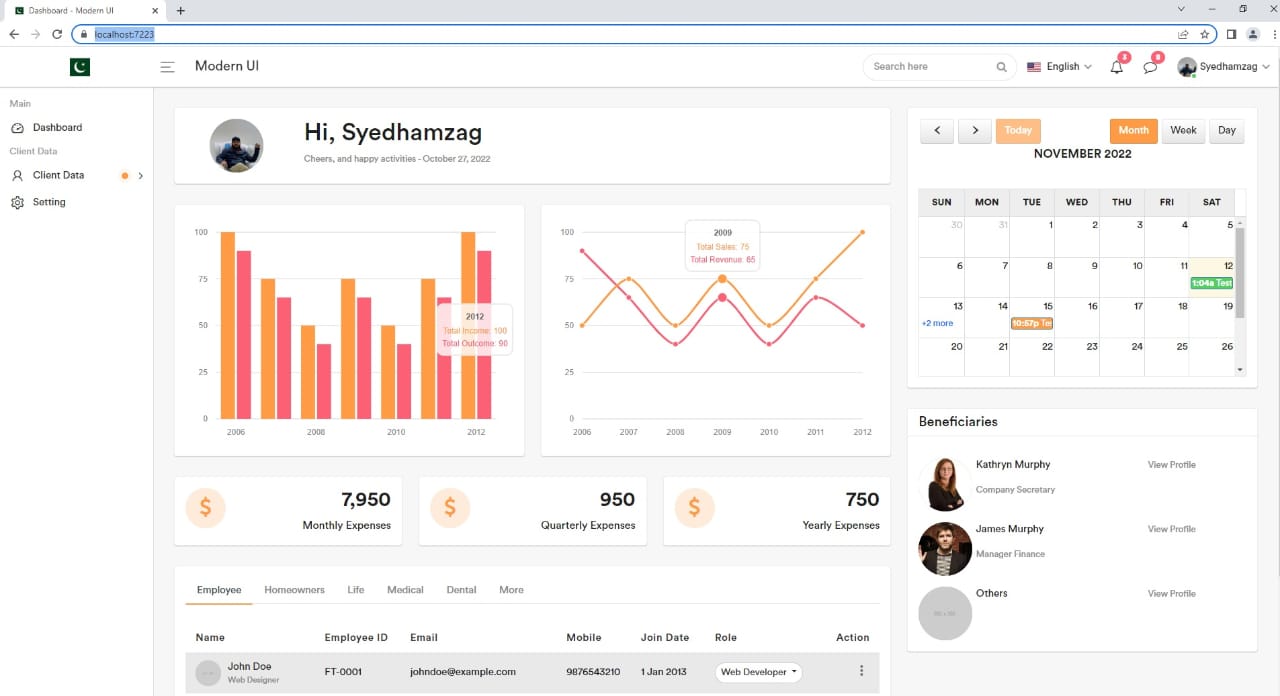Open the Medical tab

click(x=405, y=590)
